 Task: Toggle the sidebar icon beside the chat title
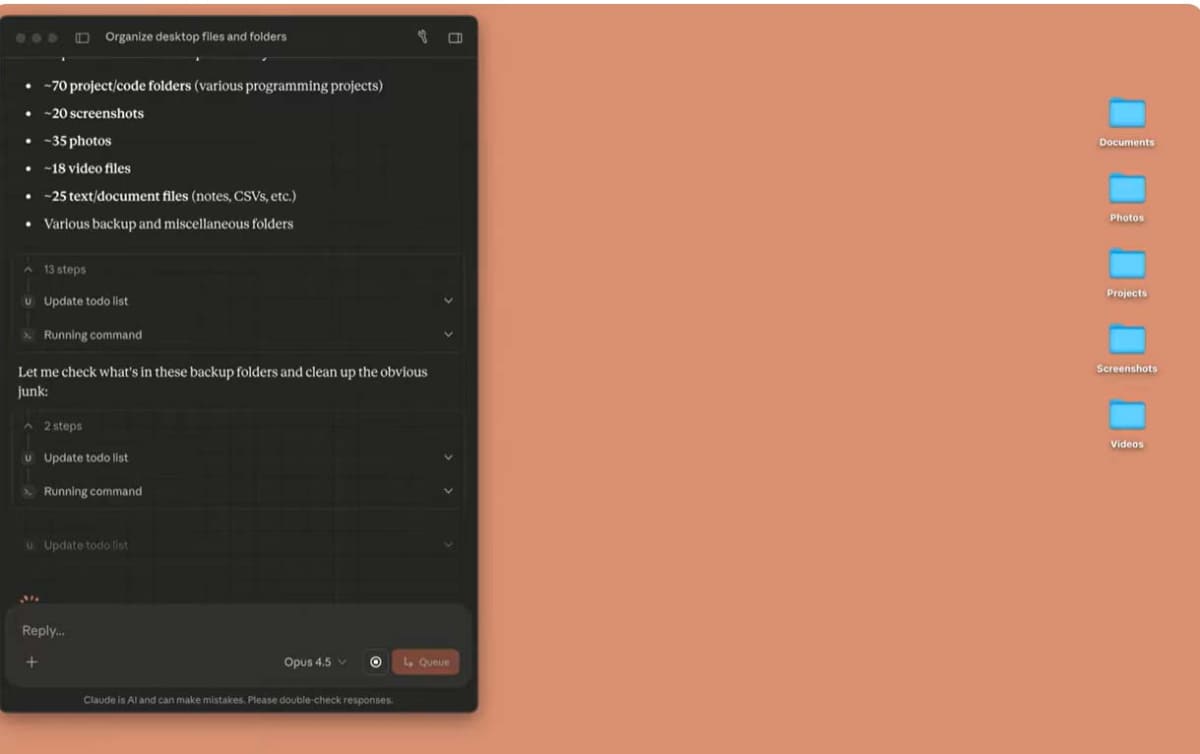[82, 38]
